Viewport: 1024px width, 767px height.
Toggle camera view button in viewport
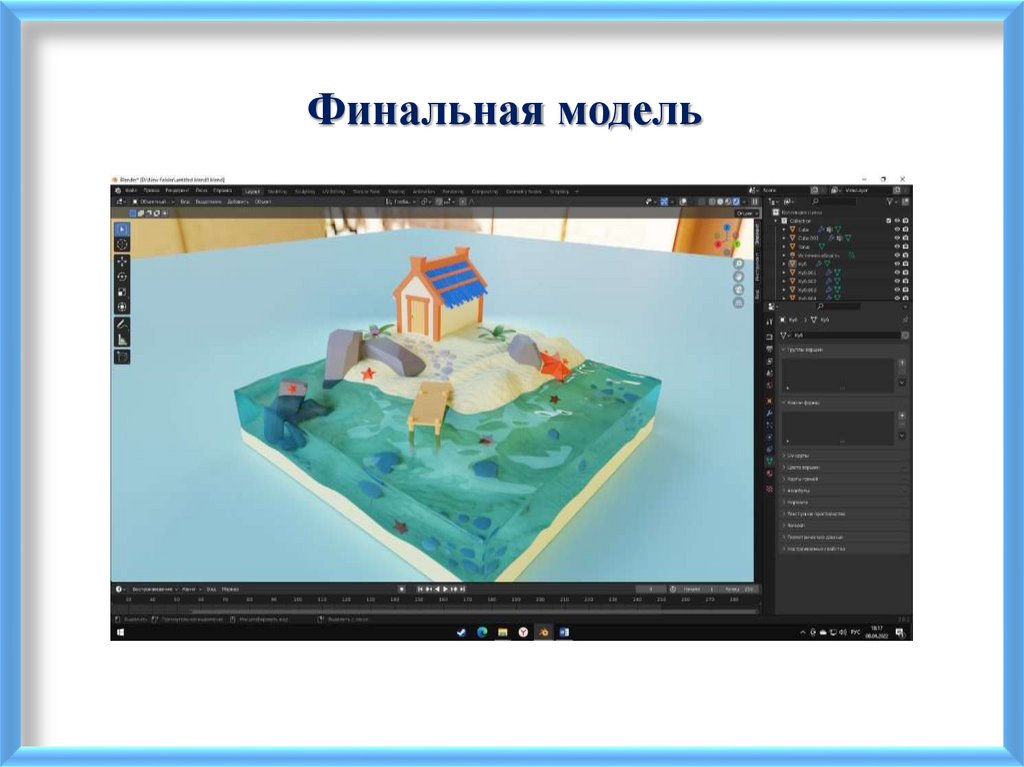[x=739, y=289]
